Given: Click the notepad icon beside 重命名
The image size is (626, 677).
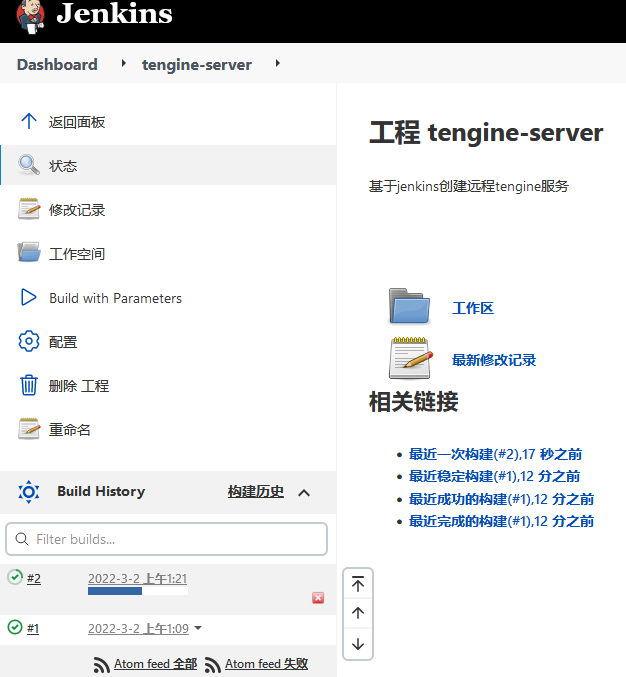Looking at the screenshot, I should 29,429.
